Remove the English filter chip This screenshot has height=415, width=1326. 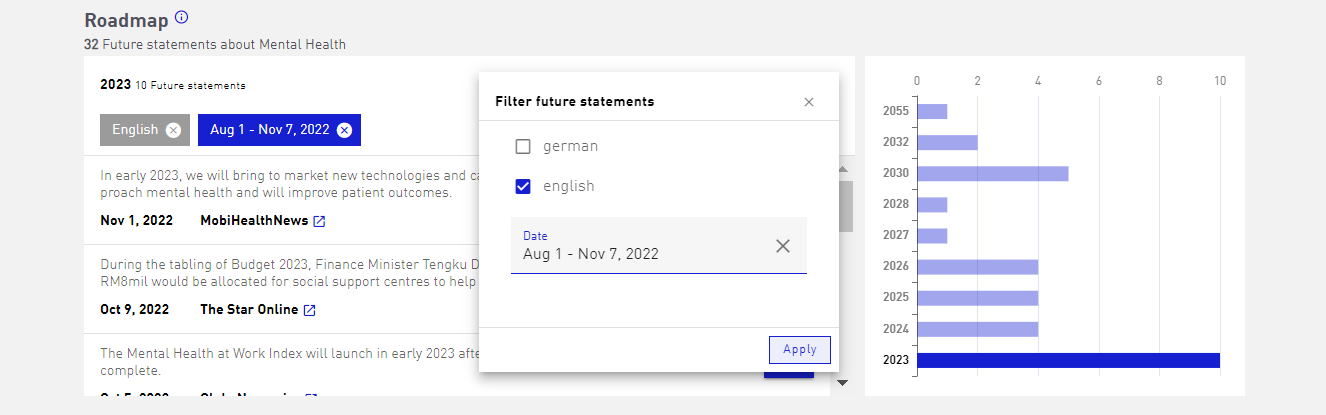click(x=173, y=130)
